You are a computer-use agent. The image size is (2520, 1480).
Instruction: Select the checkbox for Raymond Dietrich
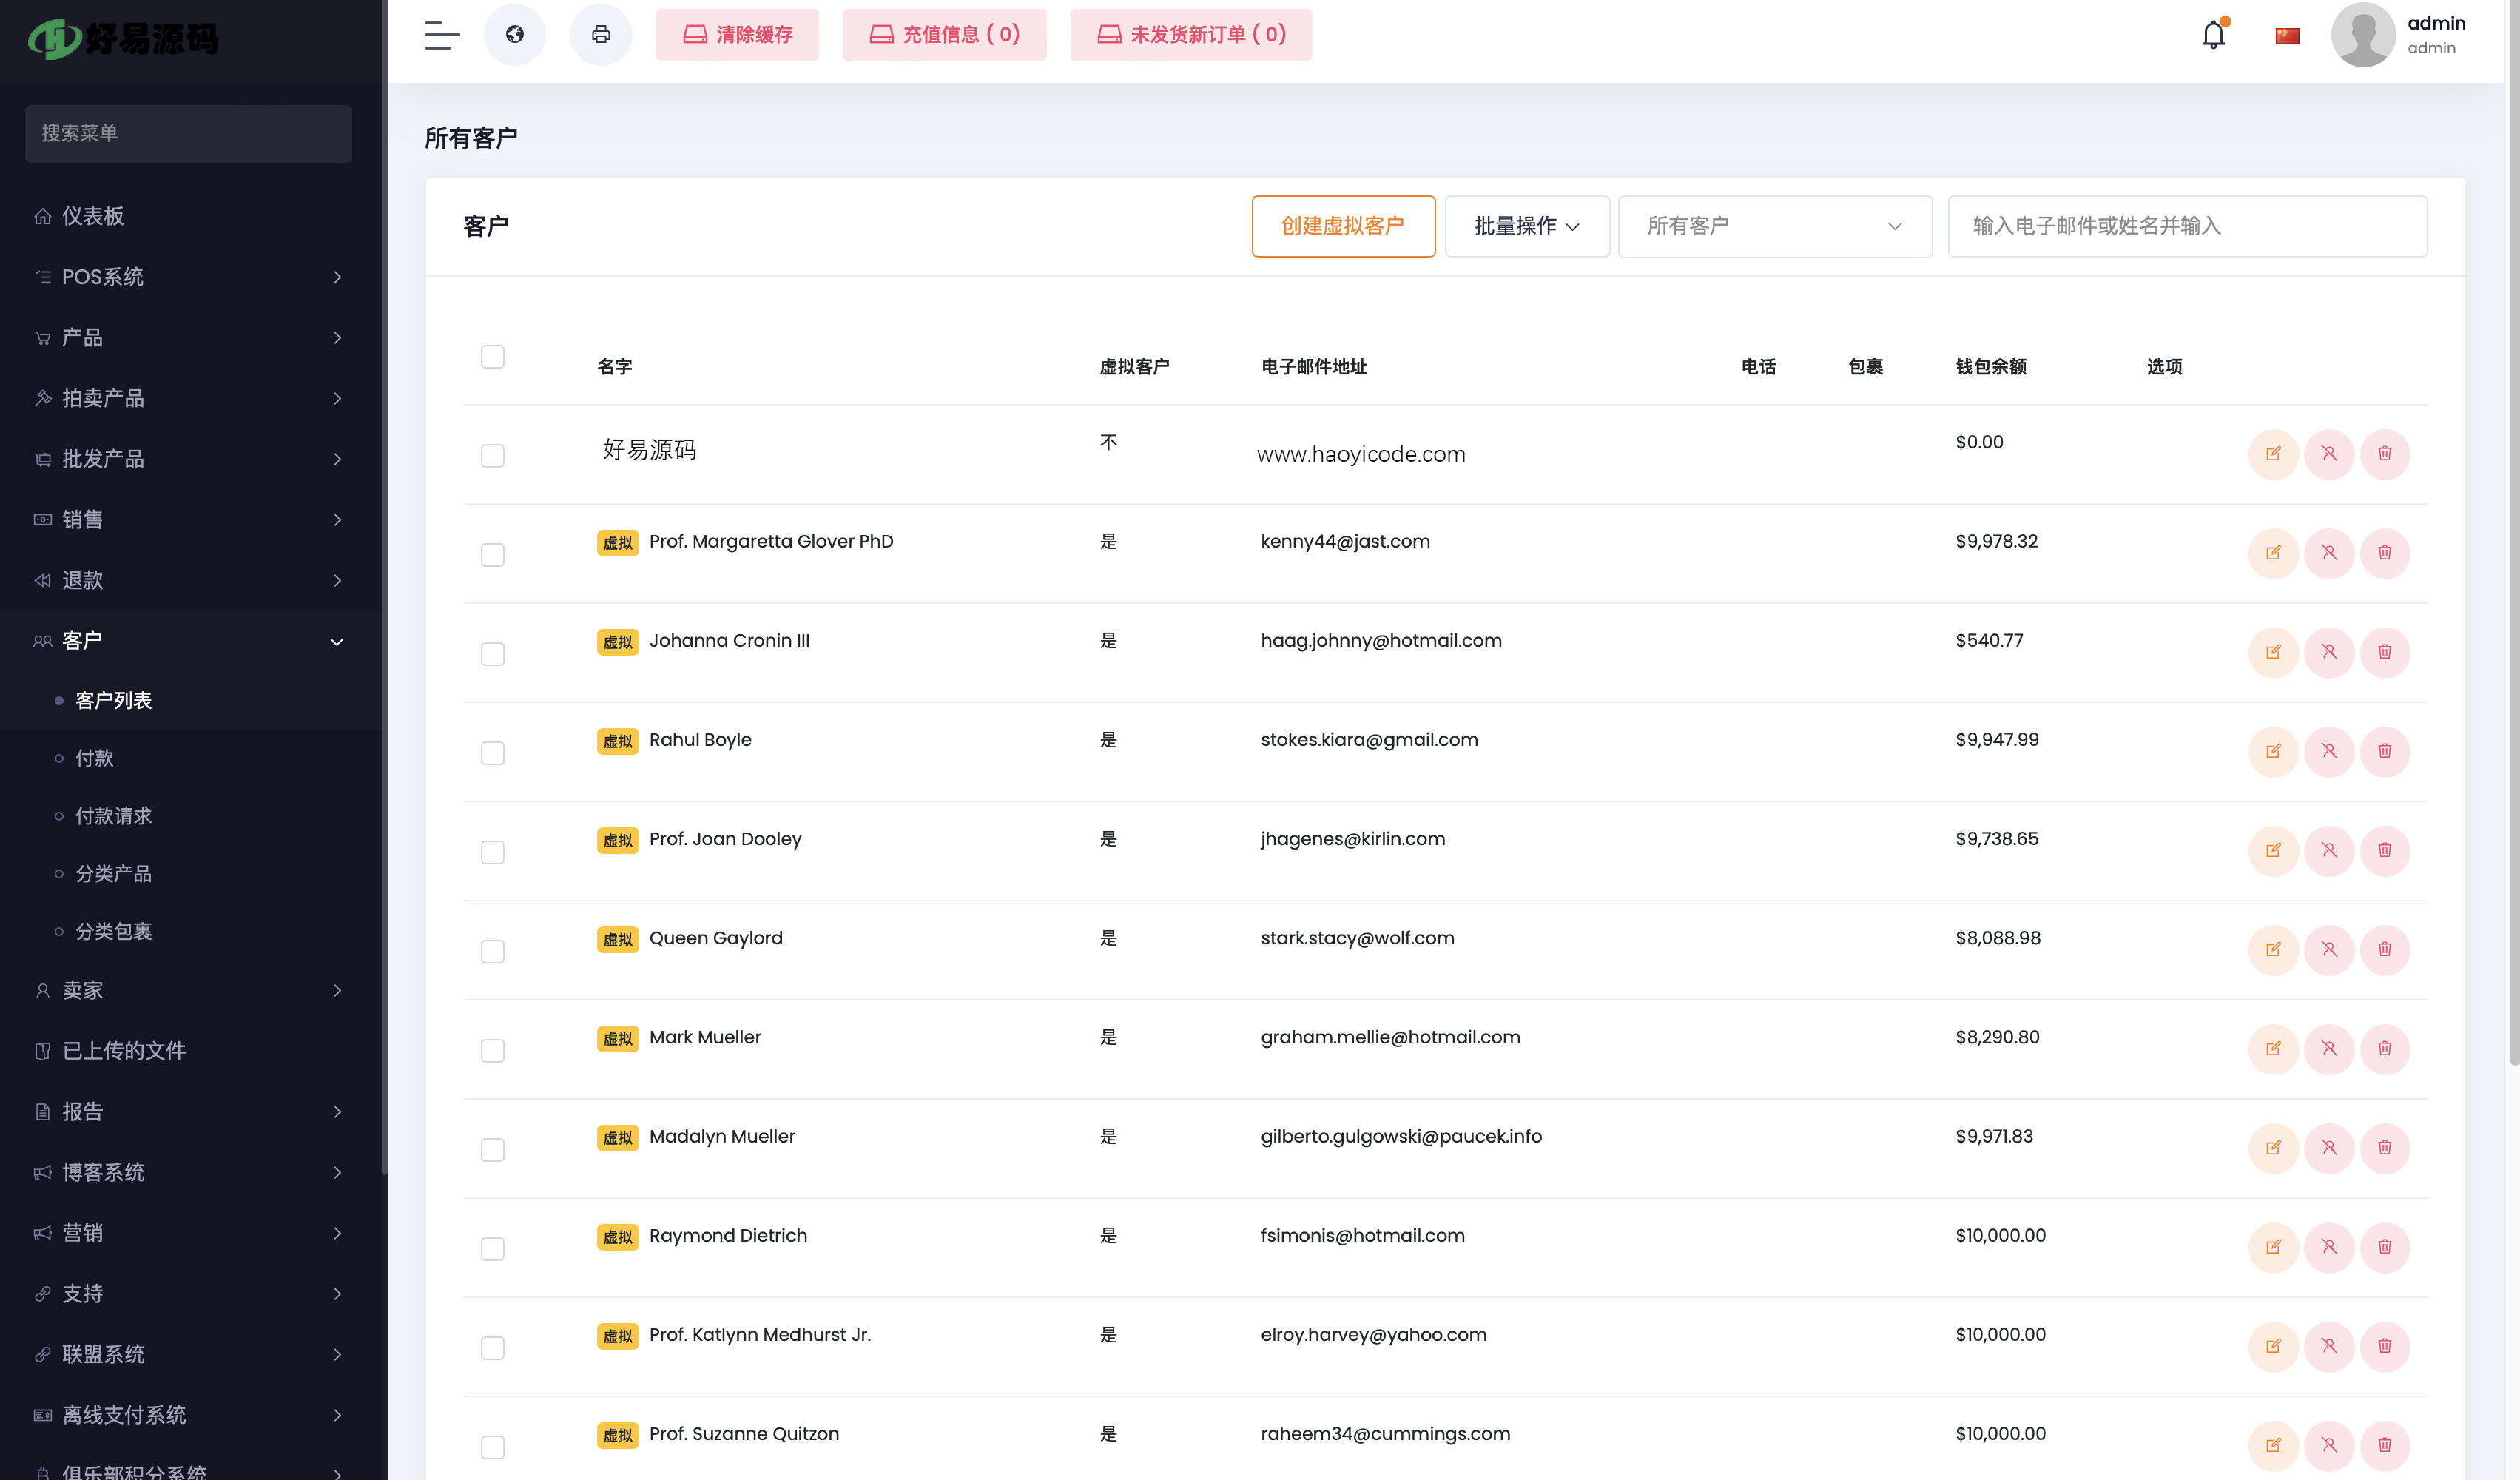[492, 1249]
